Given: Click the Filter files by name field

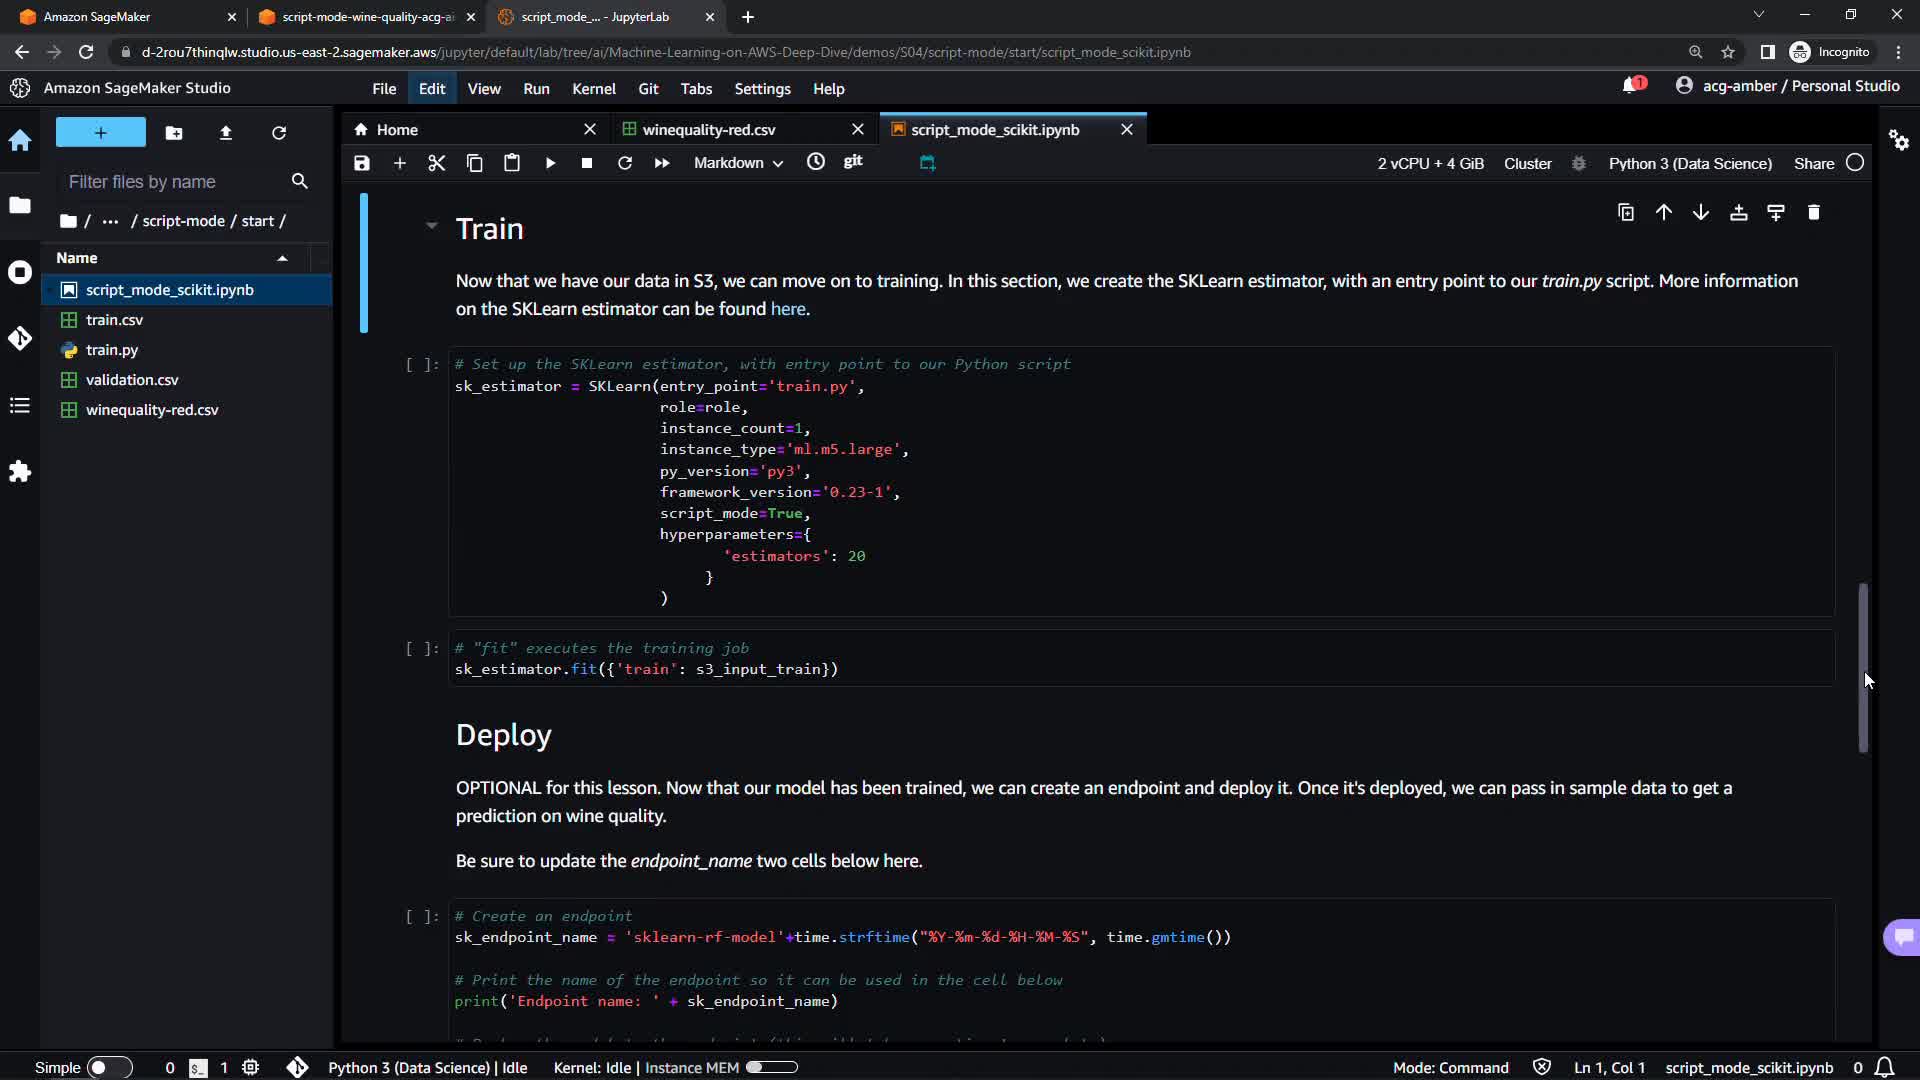Looking at the screenshot, I should (x=172, y=182).
